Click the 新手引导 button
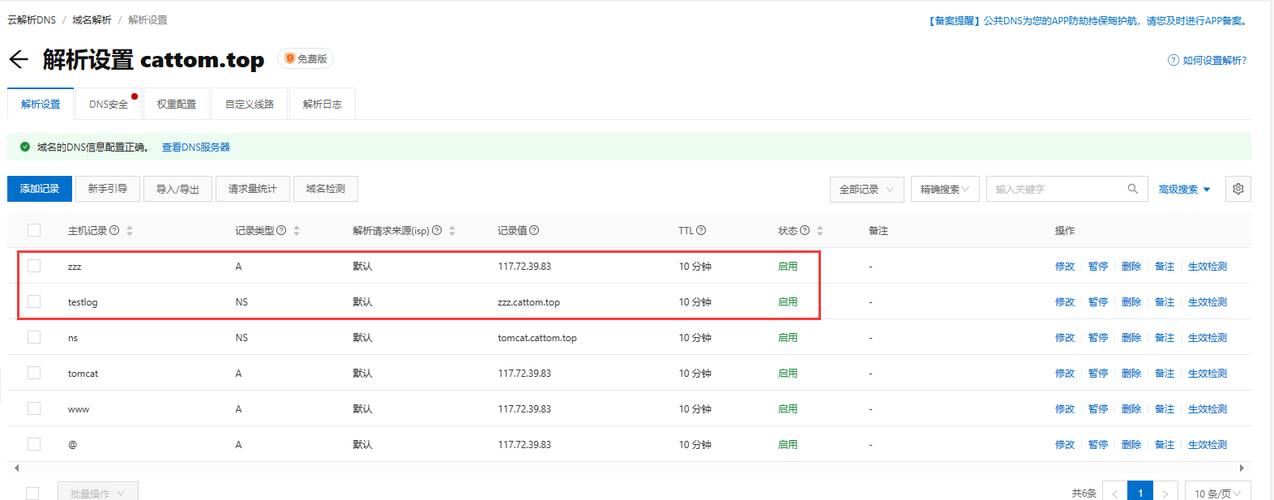Viewport: 1274px width, 500px height. tap(107, 189)
